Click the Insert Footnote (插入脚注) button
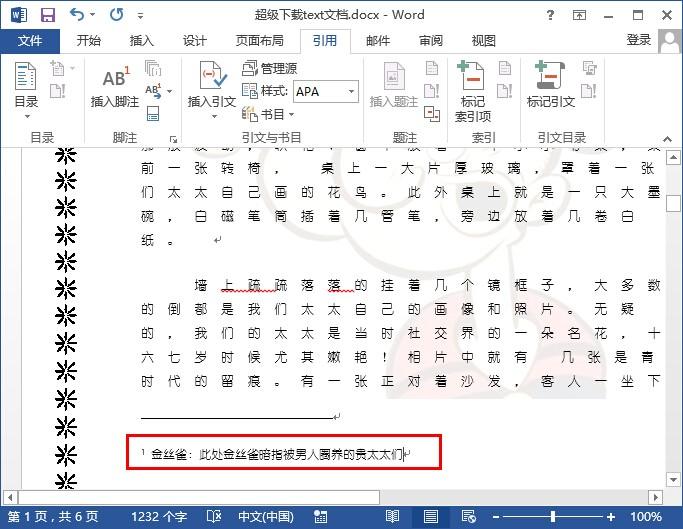Image resolution: width=683 pixels, height=529 pixels. coord(114,86)
